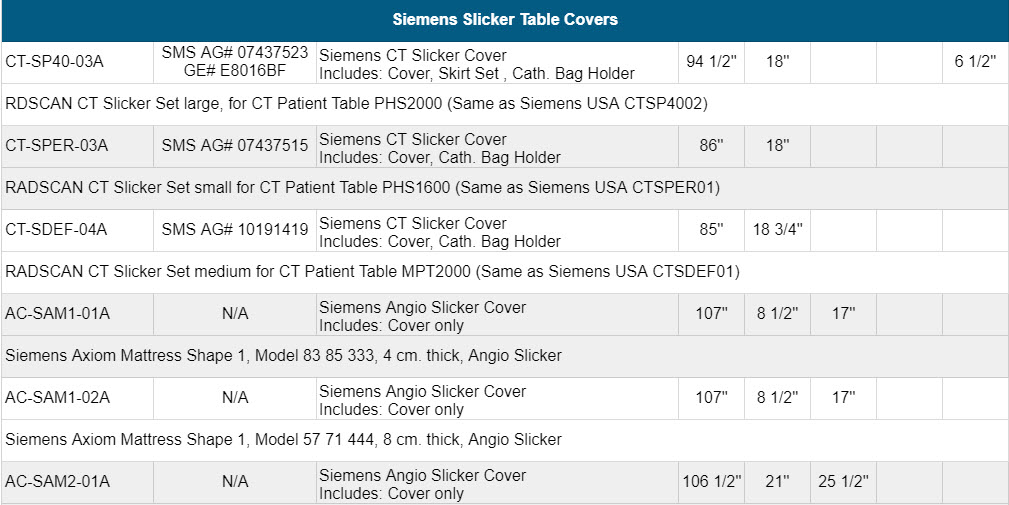Image resolution: width=1009 pixels, height=505 pixels.
Task: Click the 106 1/2" length cell
Action: [711, 483]
